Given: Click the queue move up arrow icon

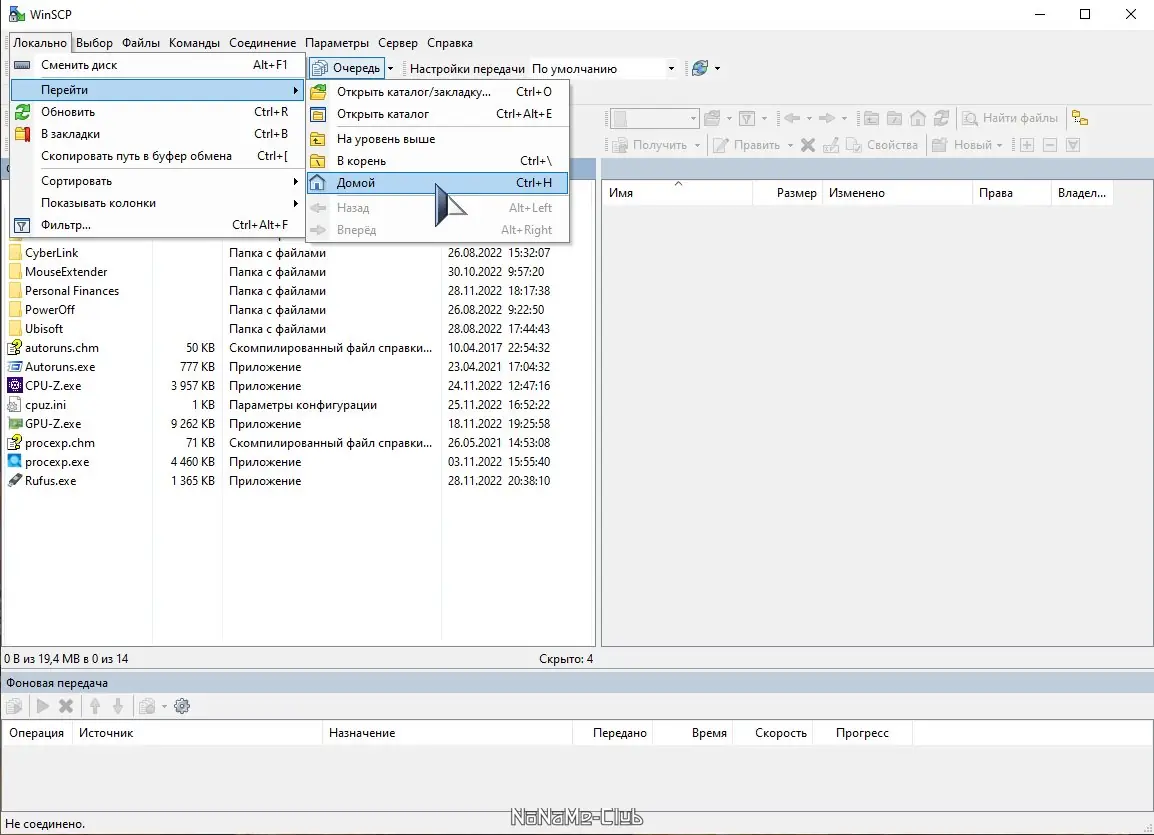Looking at the screenshot, I should click(95, 706).
